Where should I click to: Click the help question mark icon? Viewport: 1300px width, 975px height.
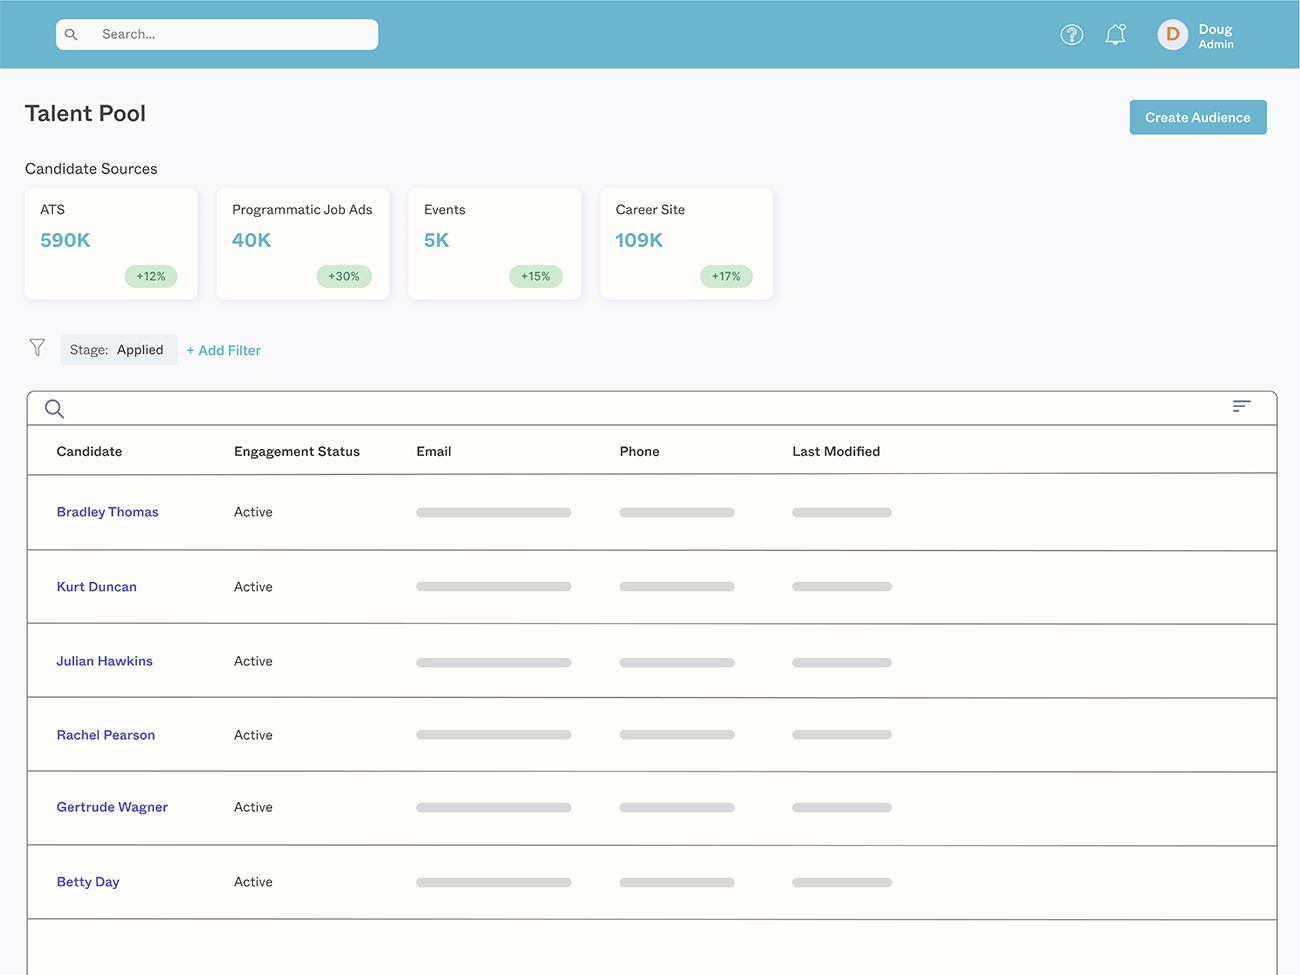1071,35
